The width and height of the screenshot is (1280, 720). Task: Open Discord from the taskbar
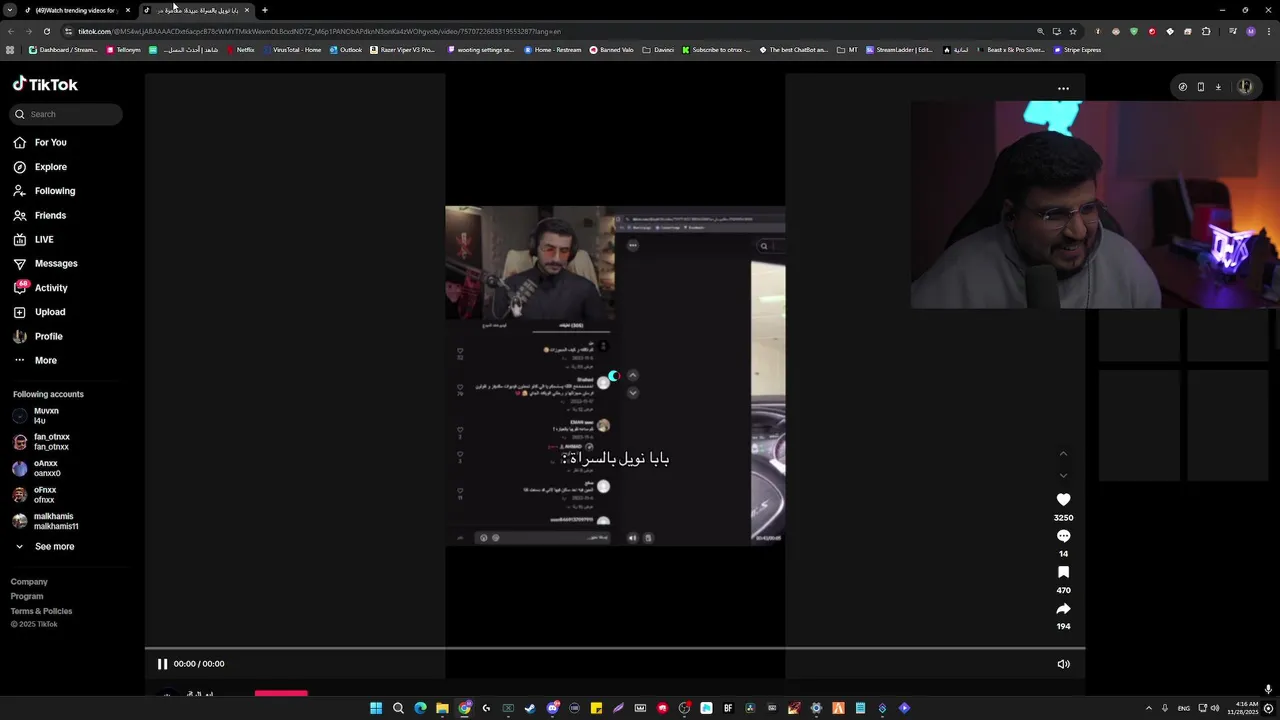[x=552, y=708]
